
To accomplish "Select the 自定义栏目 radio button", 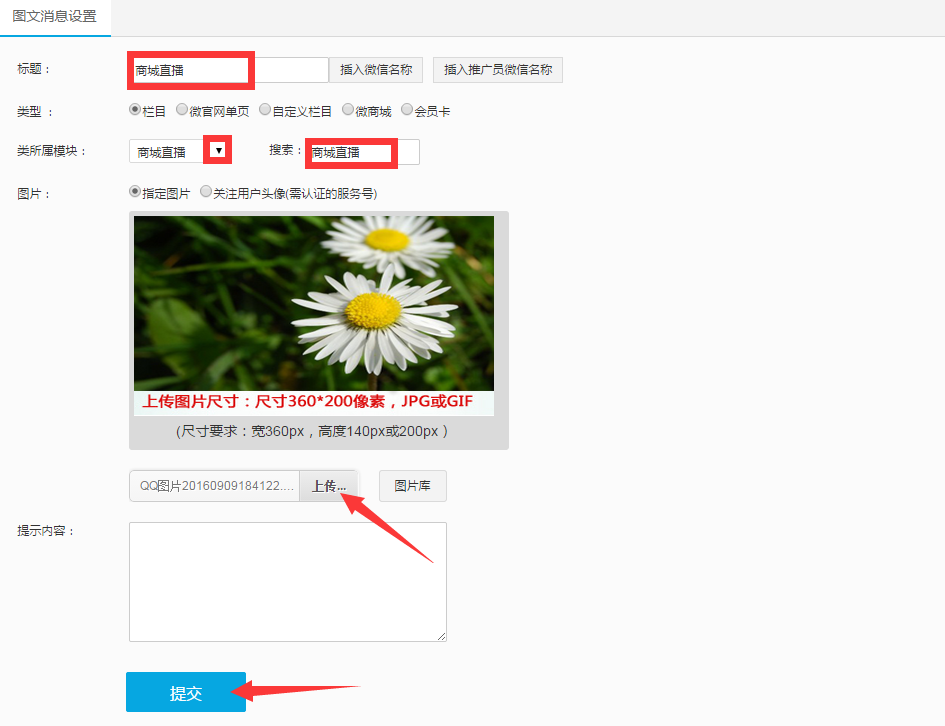I will tap(265, 110).
